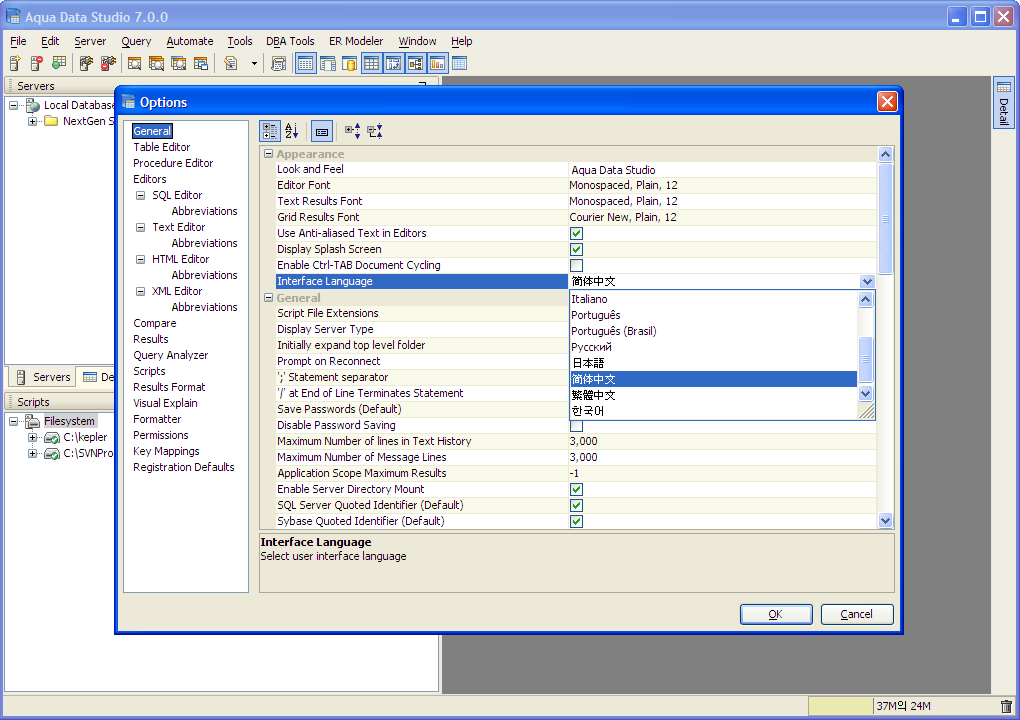Click the Expand All properties icon
The height and width of the screenshot is (720, 1020).
[353, 131]
